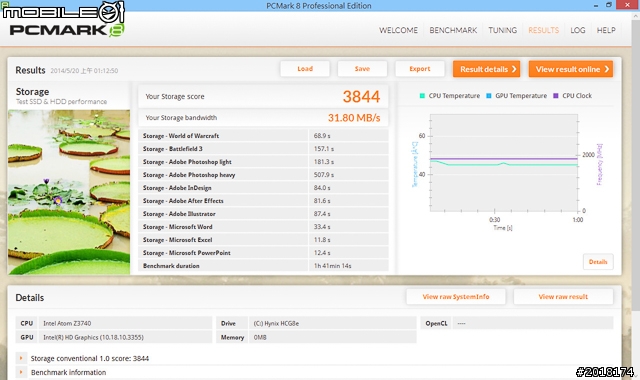Click the PCMark 8 logo

[67, 30]
